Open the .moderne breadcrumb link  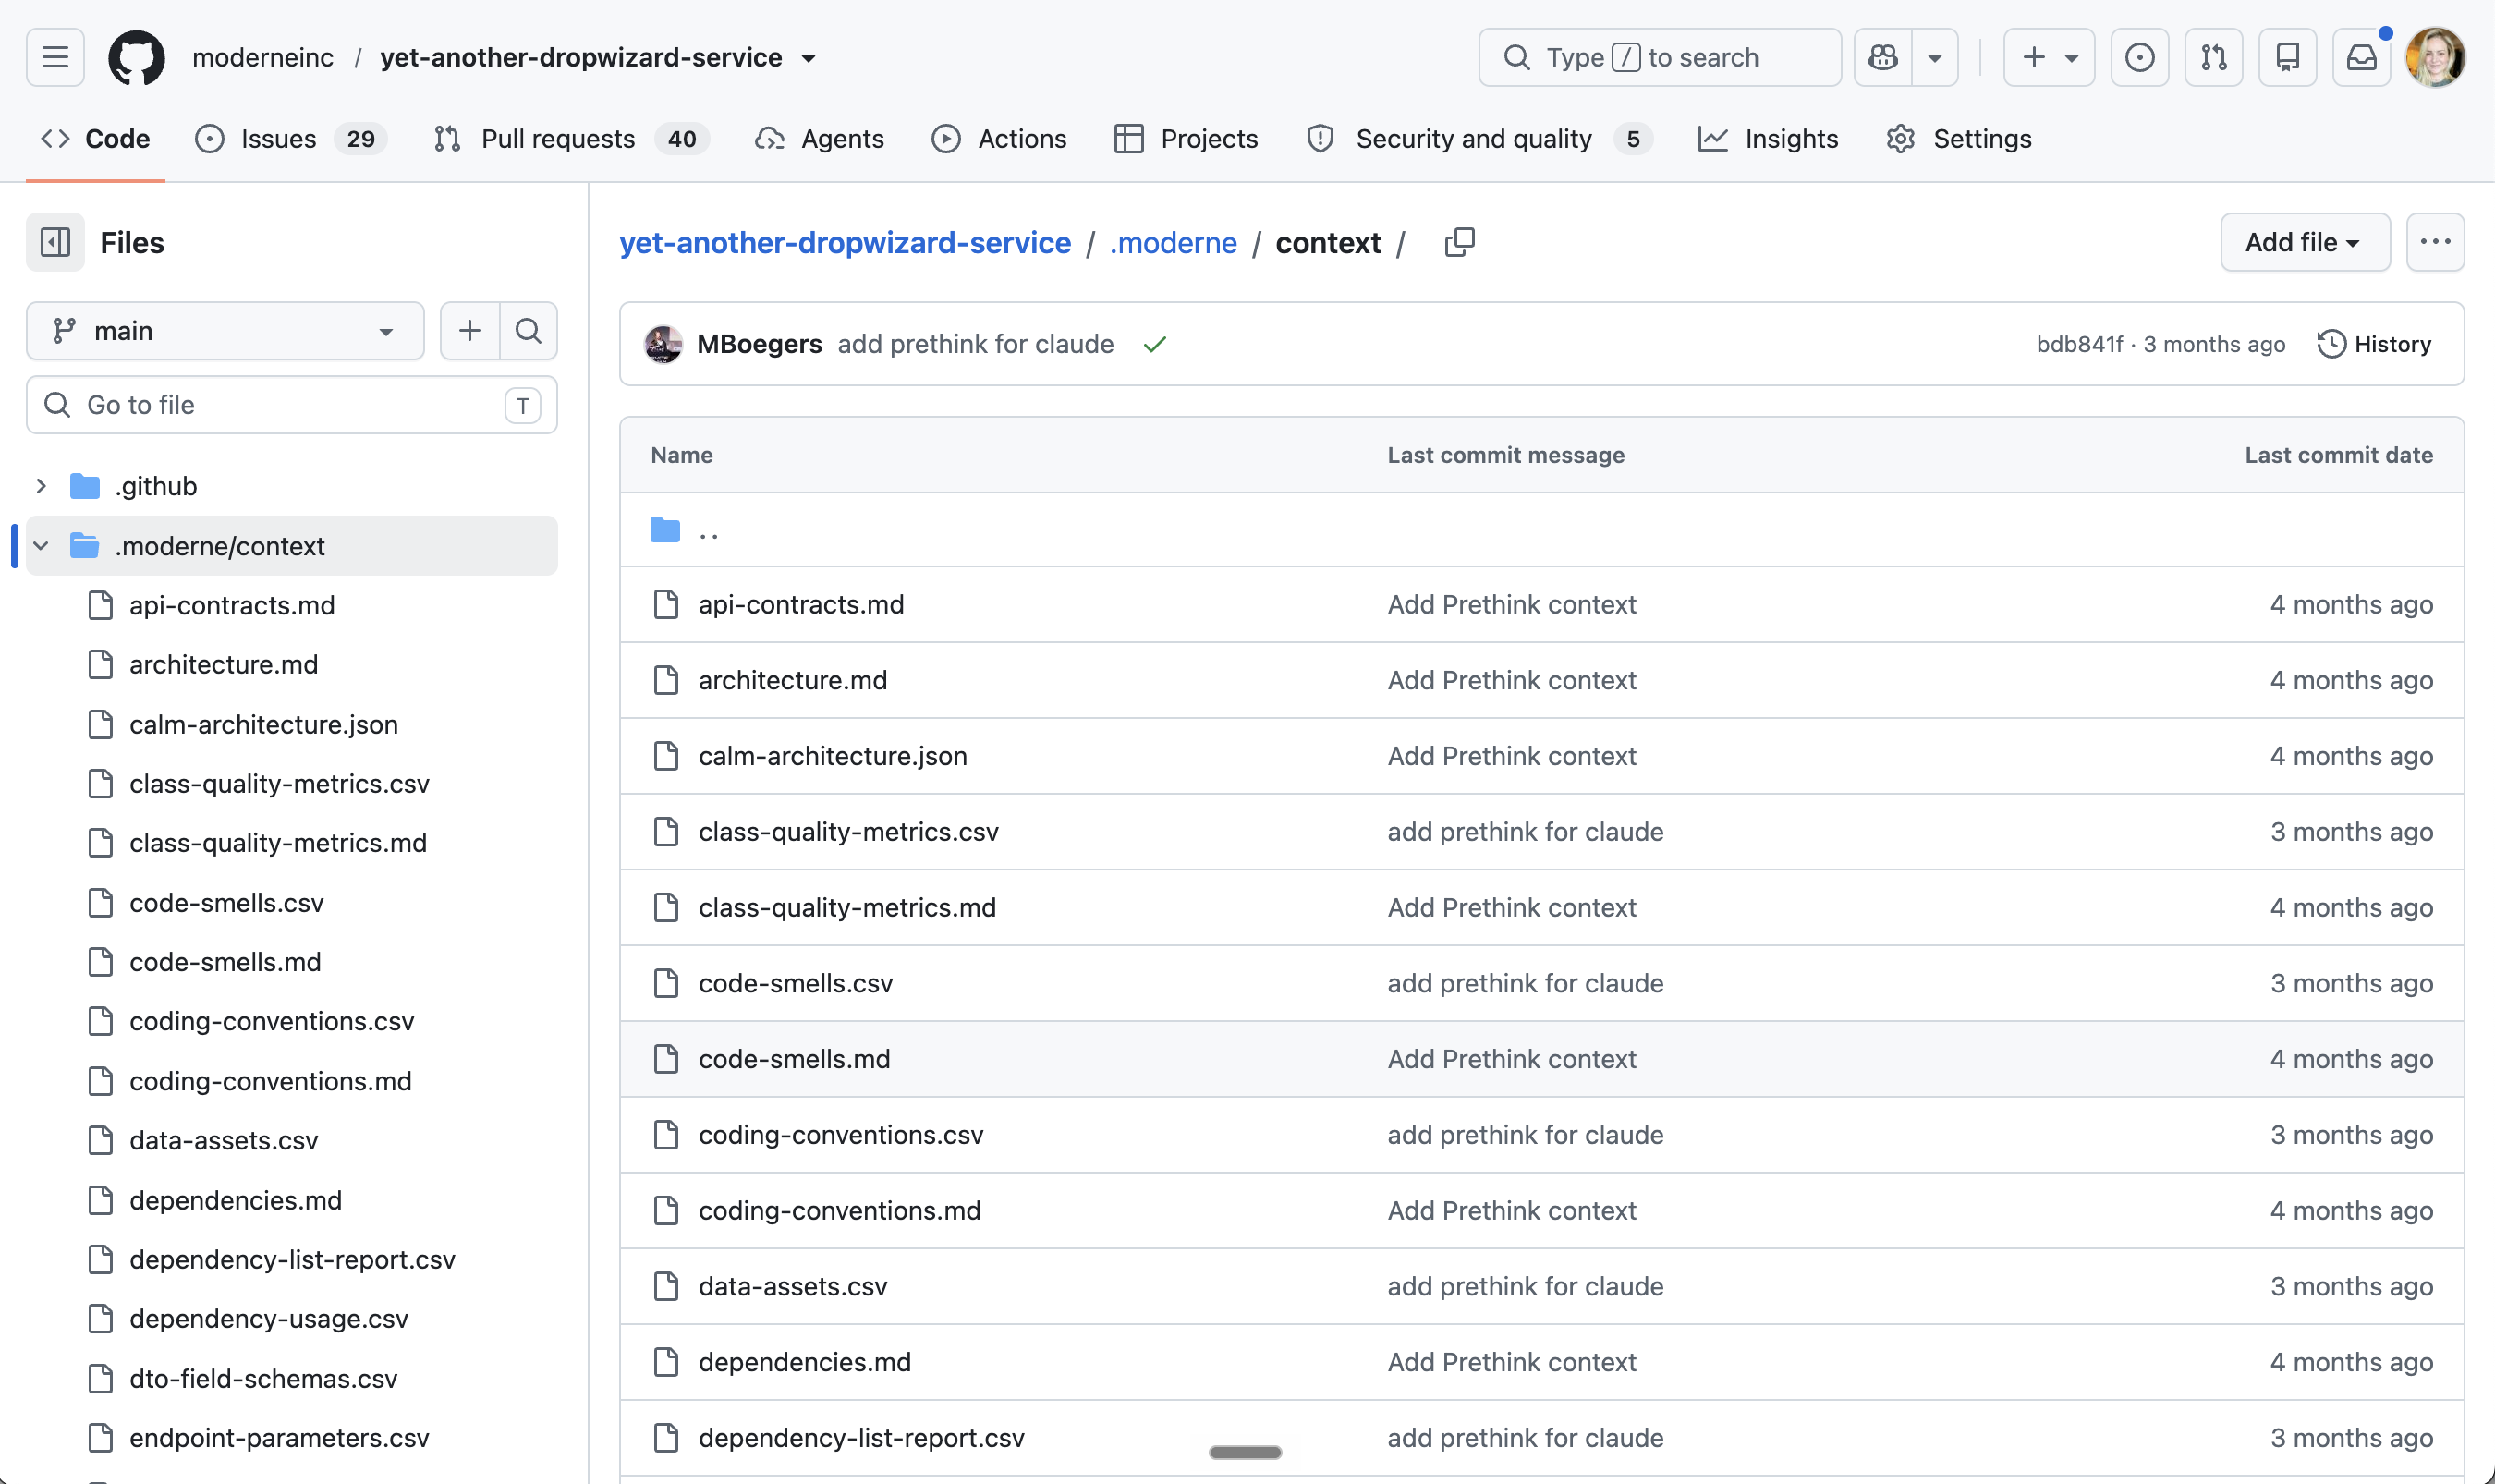1173,243
